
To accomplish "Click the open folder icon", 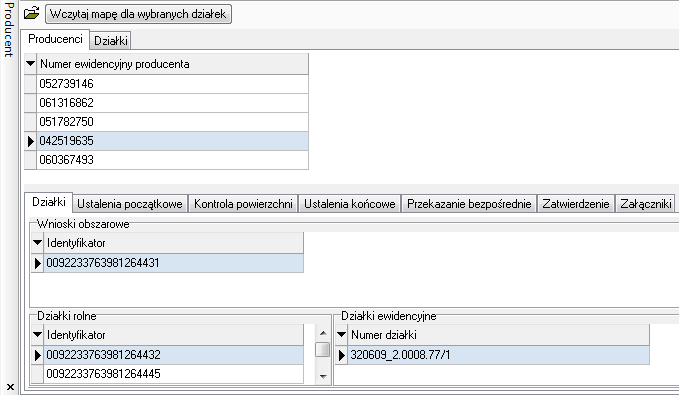I will [32, 13].
